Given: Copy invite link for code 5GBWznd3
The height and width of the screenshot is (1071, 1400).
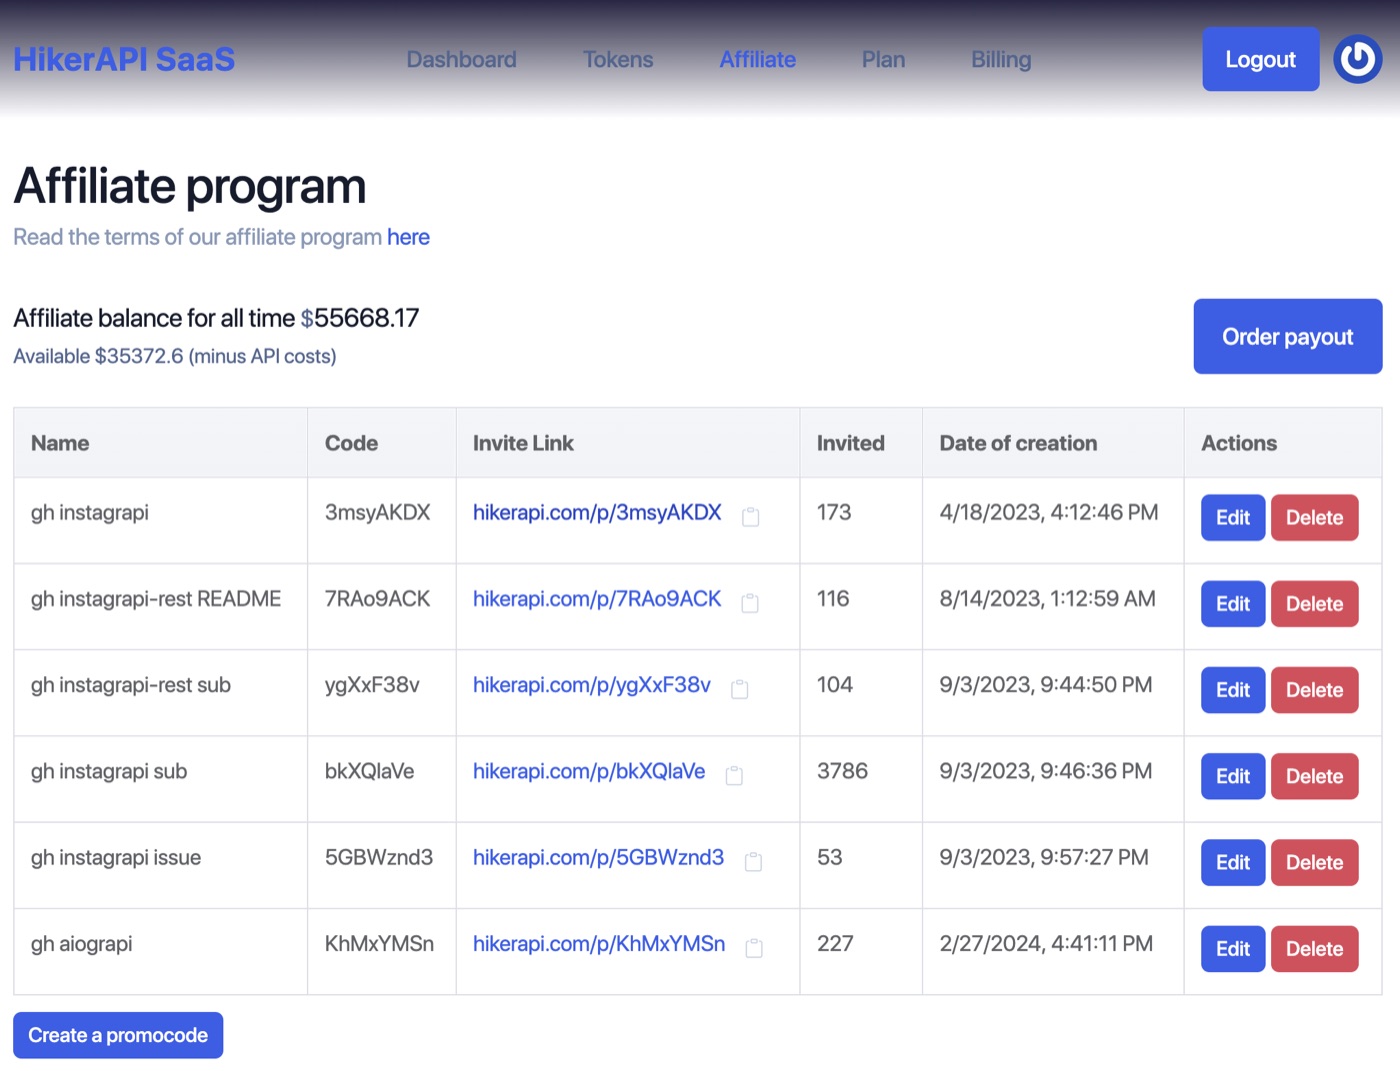Looking at the screenshot, I should coord(754,862).
